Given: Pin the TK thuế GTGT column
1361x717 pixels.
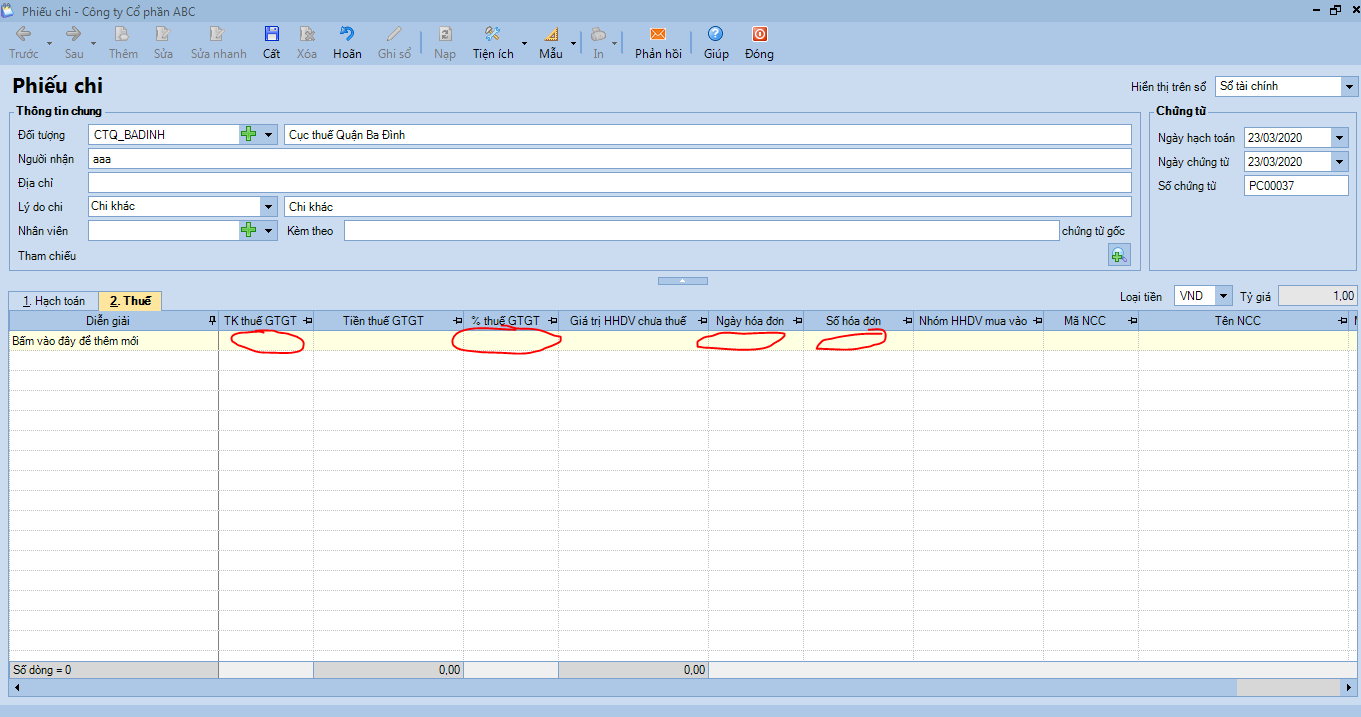Looking at the screenshot, I should (x=308, y=321).
